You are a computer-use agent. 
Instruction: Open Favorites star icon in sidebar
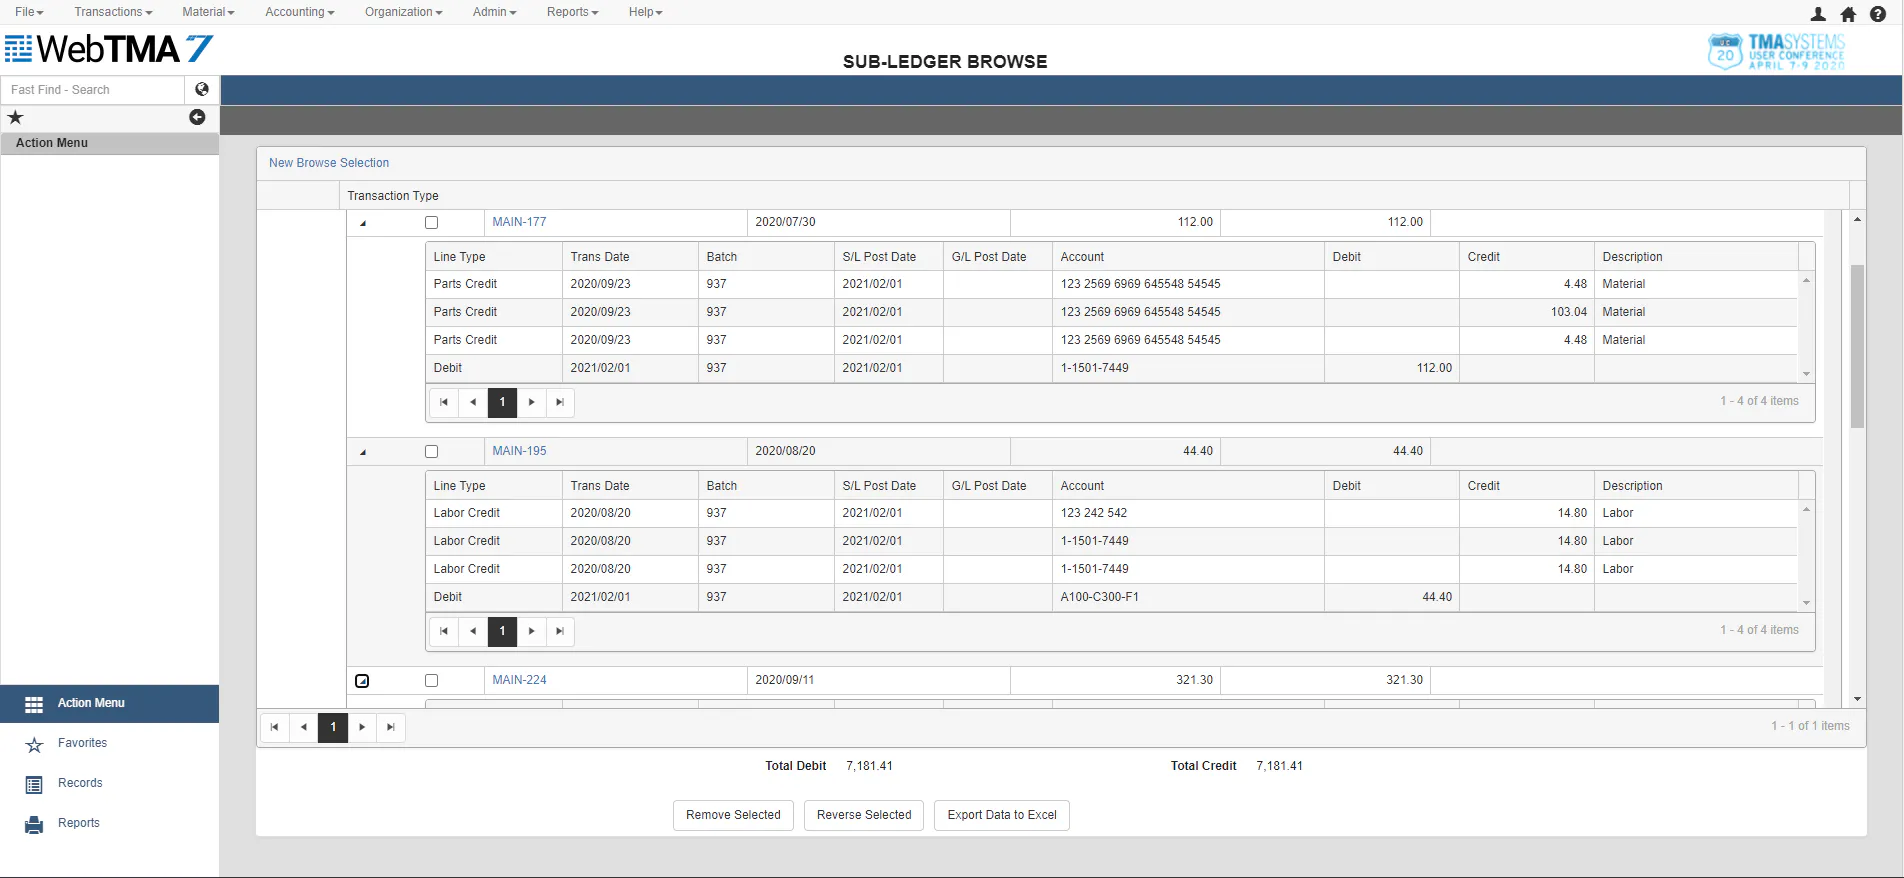pos(34,745)
